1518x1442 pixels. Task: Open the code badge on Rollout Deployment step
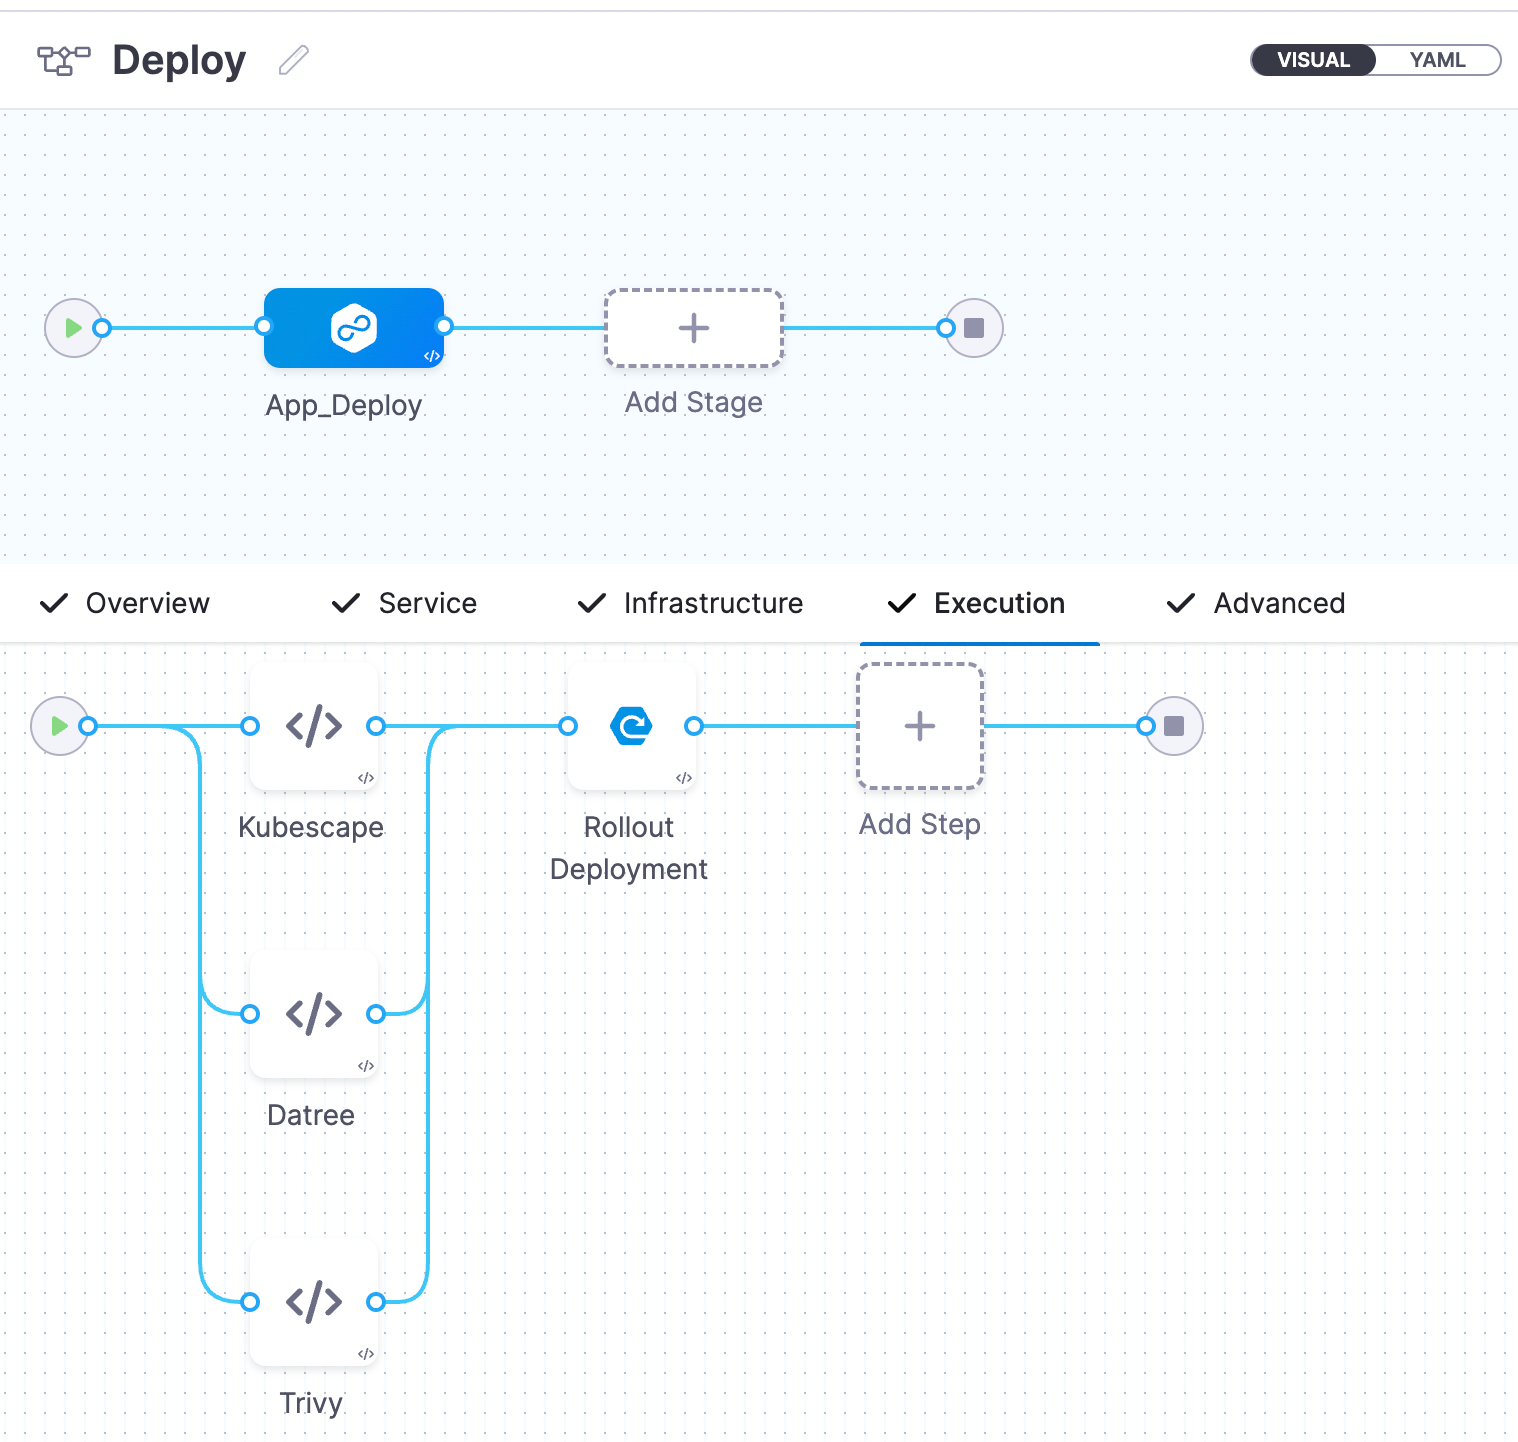point(684,778)
